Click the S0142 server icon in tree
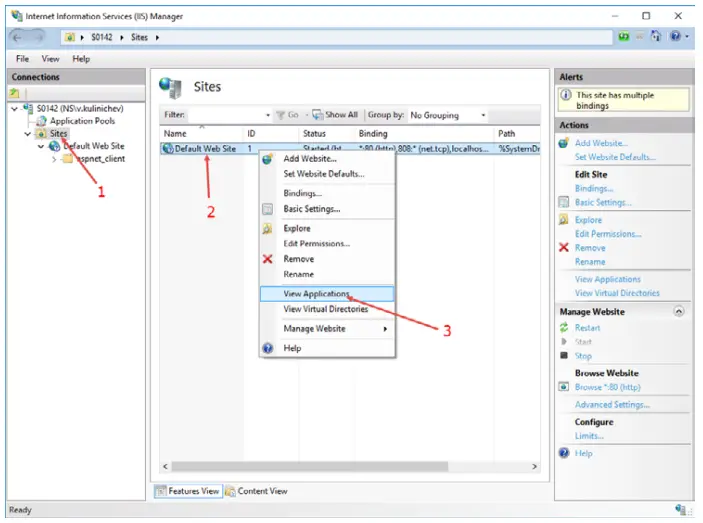This screenshot has height=523, width=703. click(x=28, y=108)
